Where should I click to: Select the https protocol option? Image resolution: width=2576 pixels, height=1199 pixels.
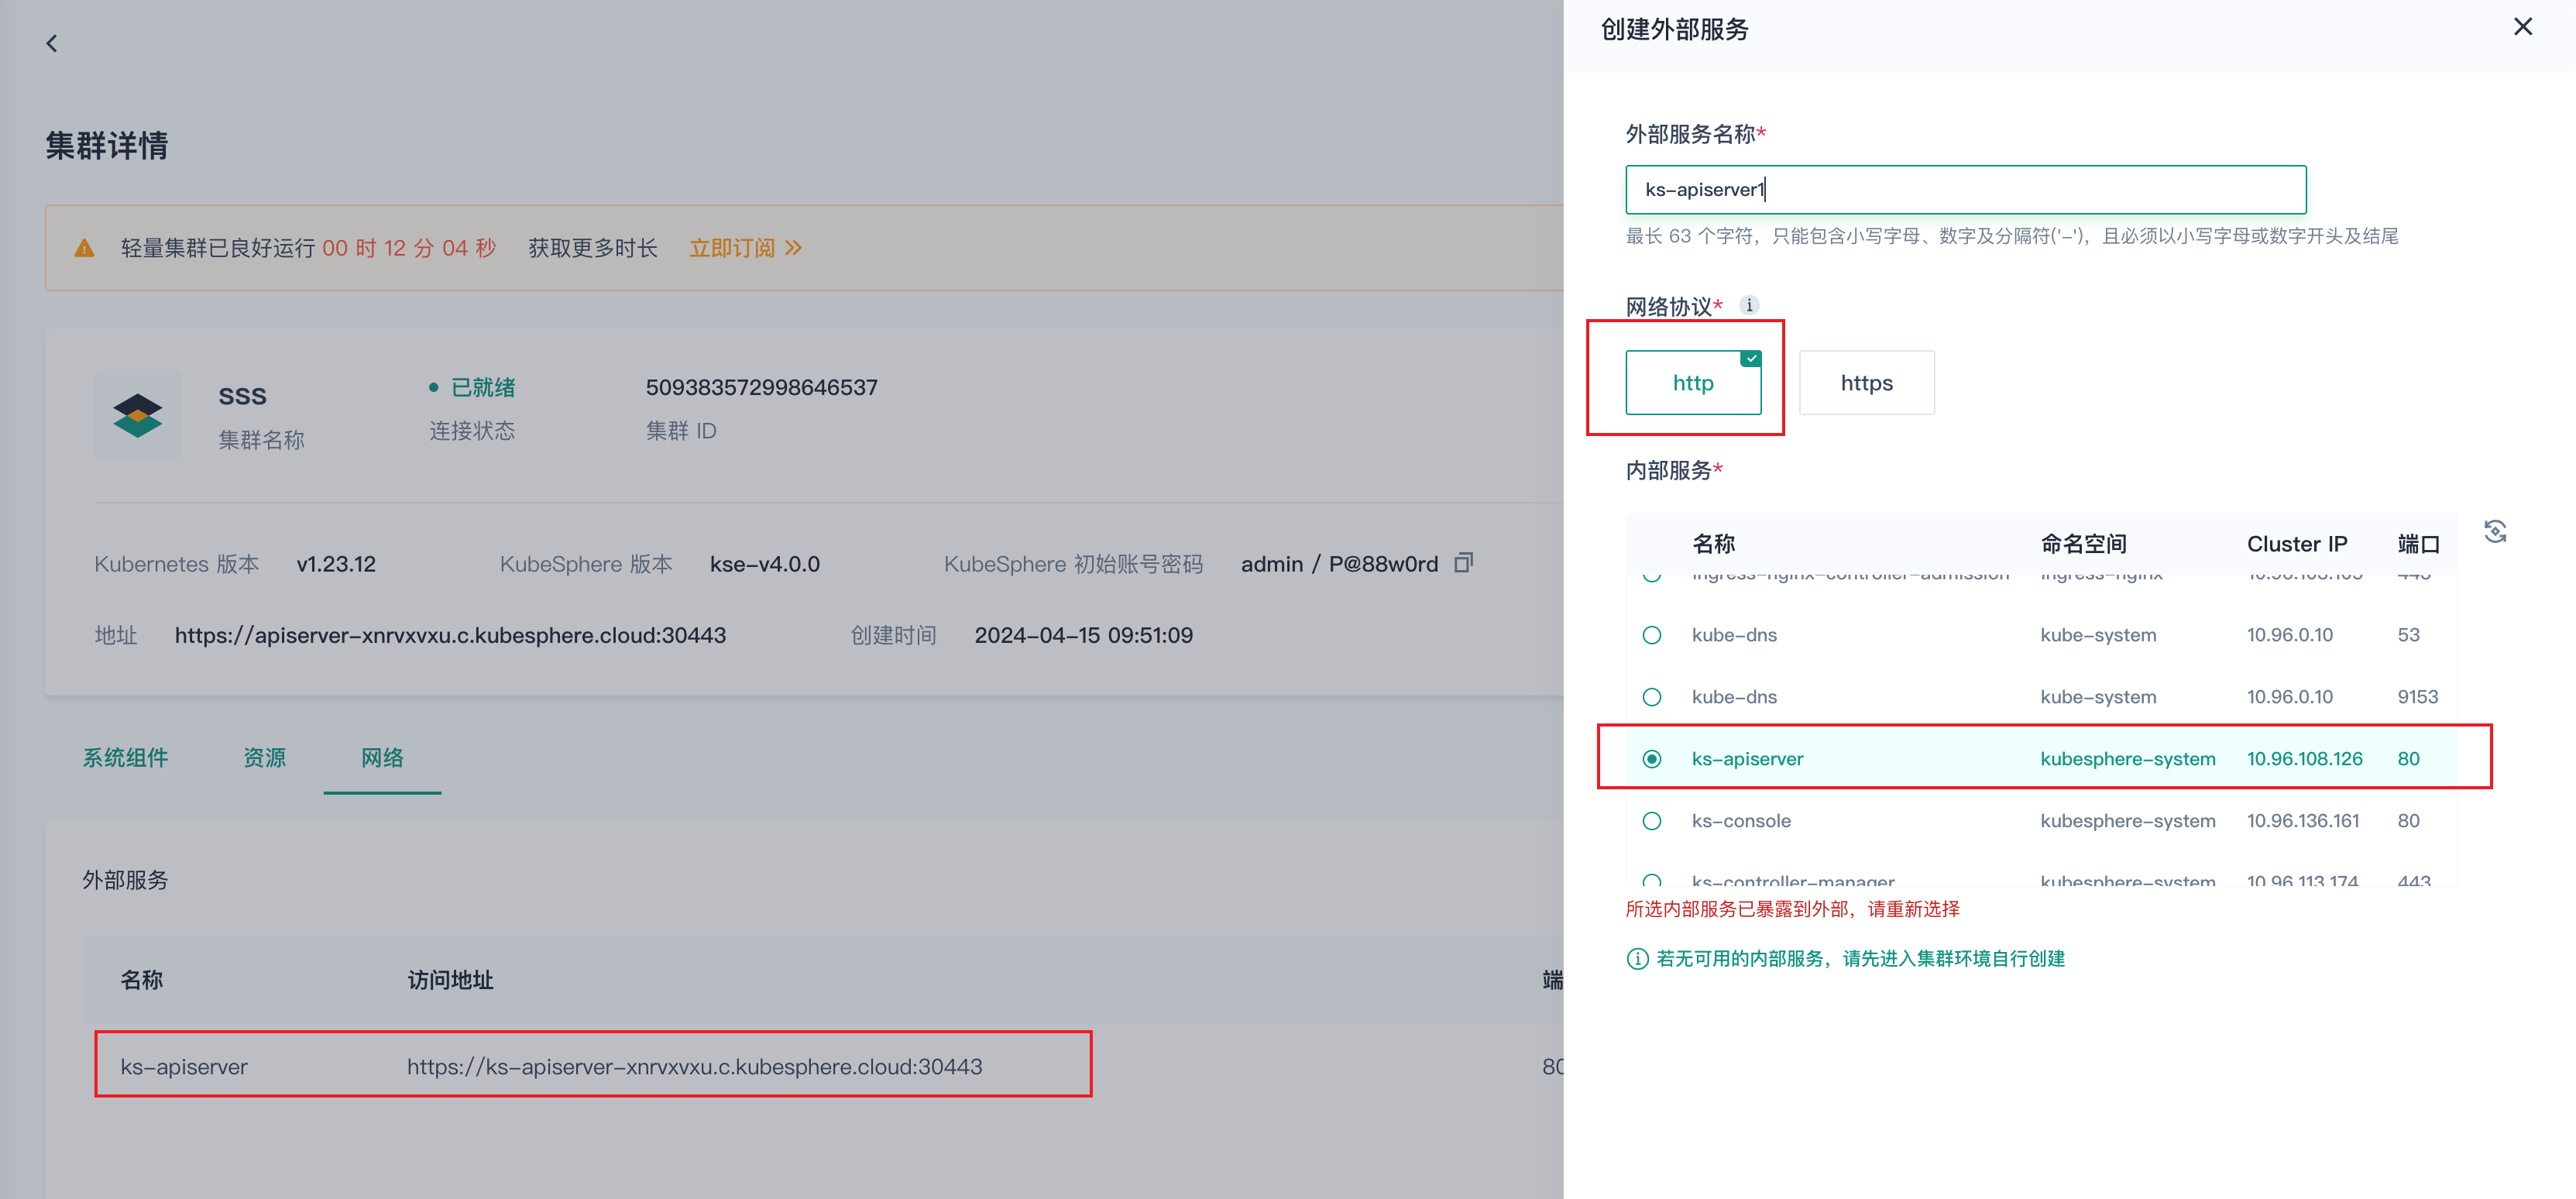coord(1866,382)
